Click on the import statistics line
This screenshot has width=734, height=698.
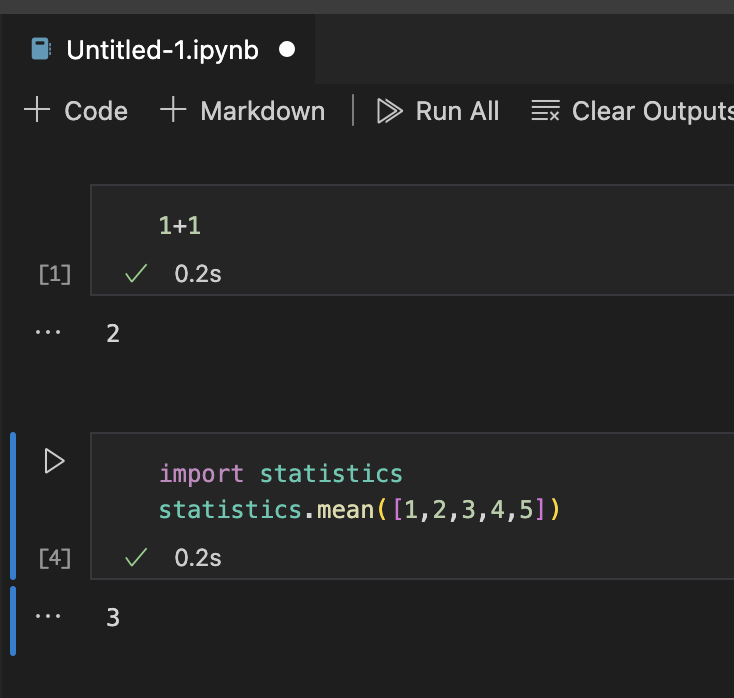280,473
